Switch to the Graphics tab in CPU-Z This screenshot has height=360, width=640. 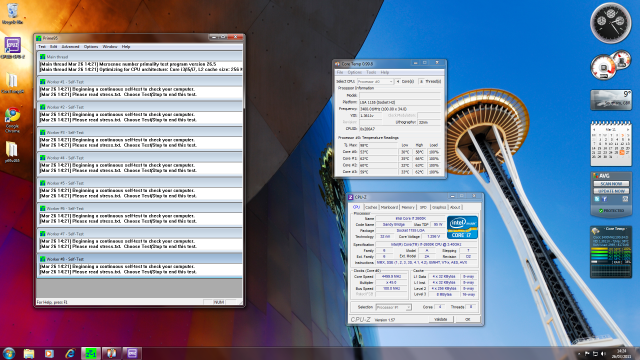point(439,207)
